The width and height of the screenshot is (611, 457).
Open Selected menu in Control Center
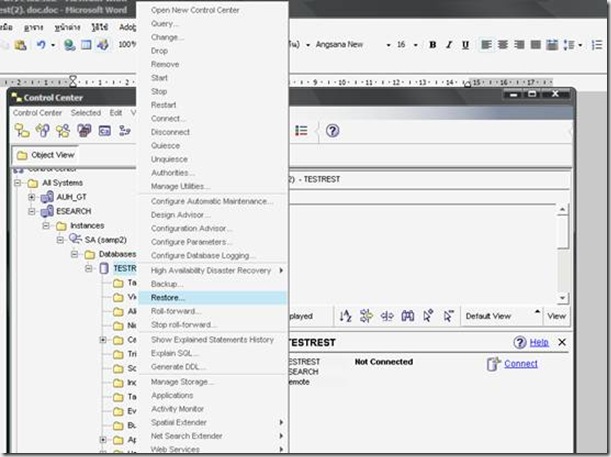(86, 113)
